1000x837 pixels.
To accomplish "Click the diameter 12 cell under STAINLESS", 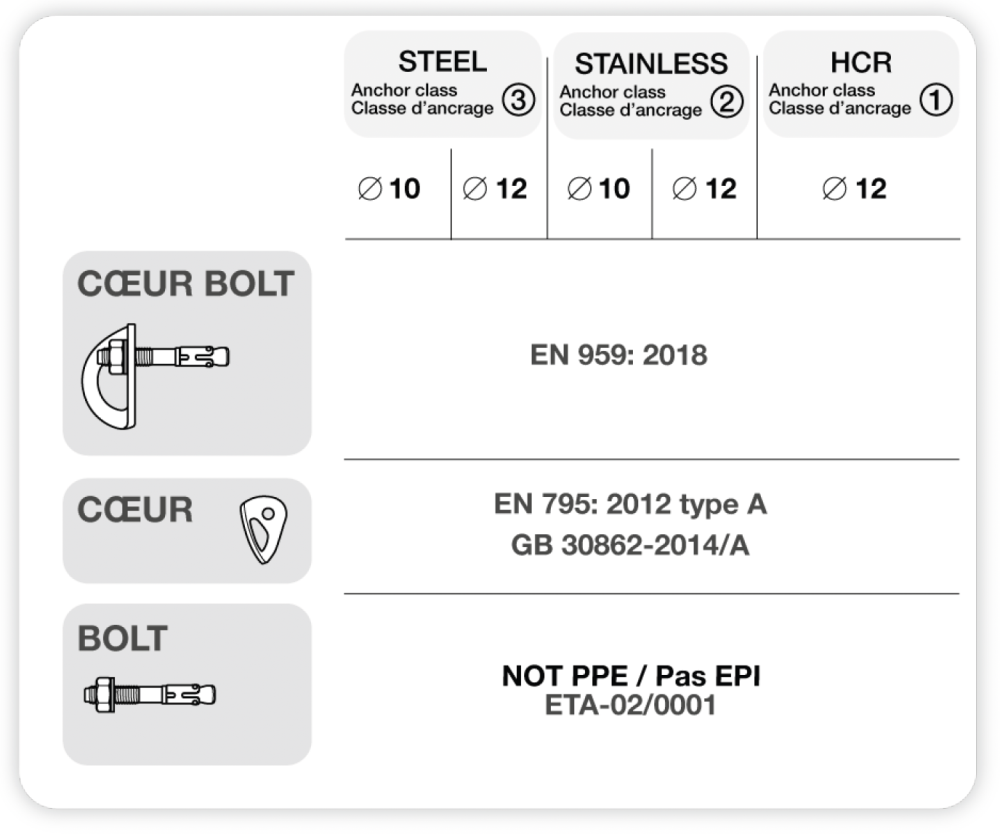I will (x=706, y=189).
